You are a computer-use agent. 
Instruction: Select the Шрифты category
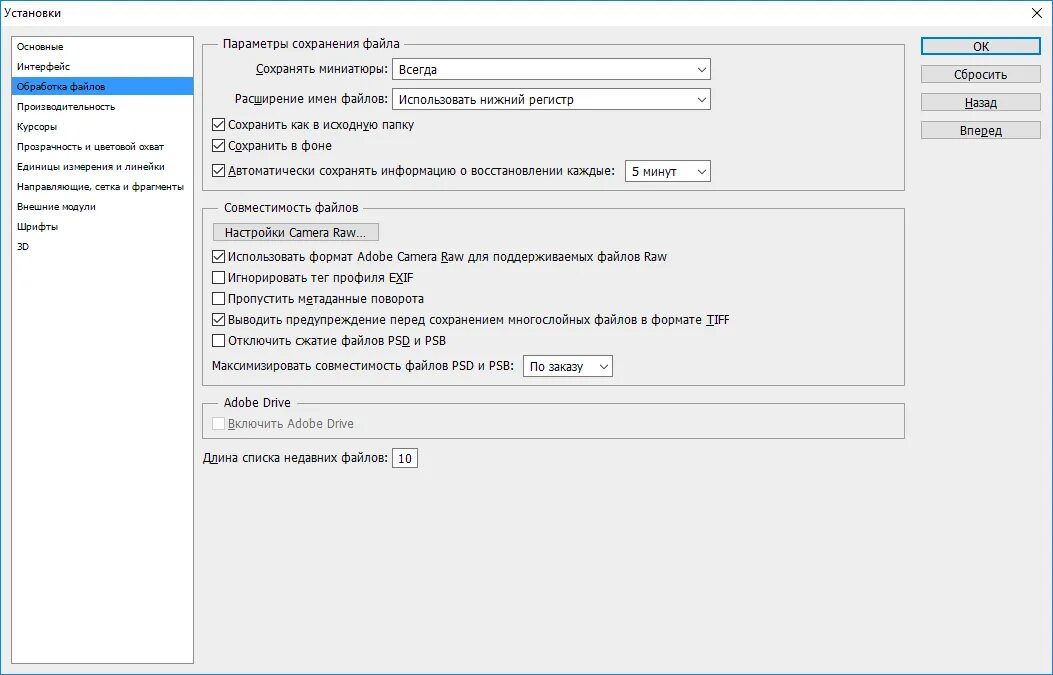pyautogui.click(x=102, y=226)
